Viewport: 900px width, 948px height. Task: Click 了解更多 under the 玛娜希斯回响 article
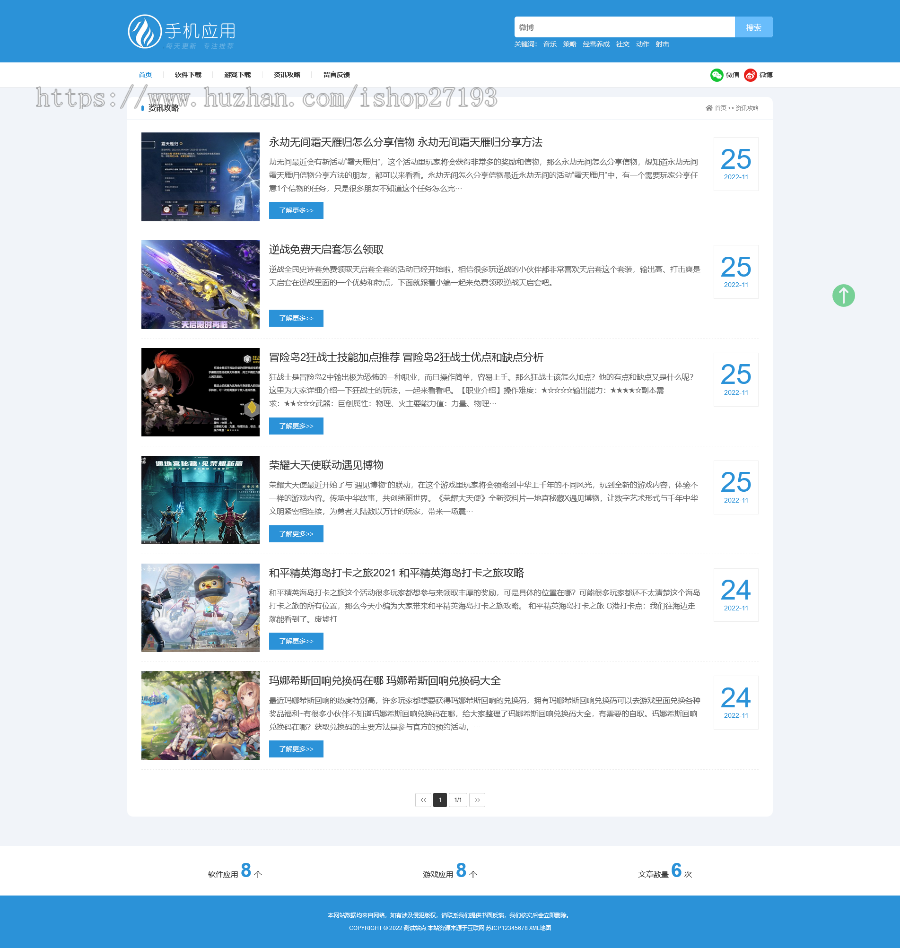pos(296,749)
